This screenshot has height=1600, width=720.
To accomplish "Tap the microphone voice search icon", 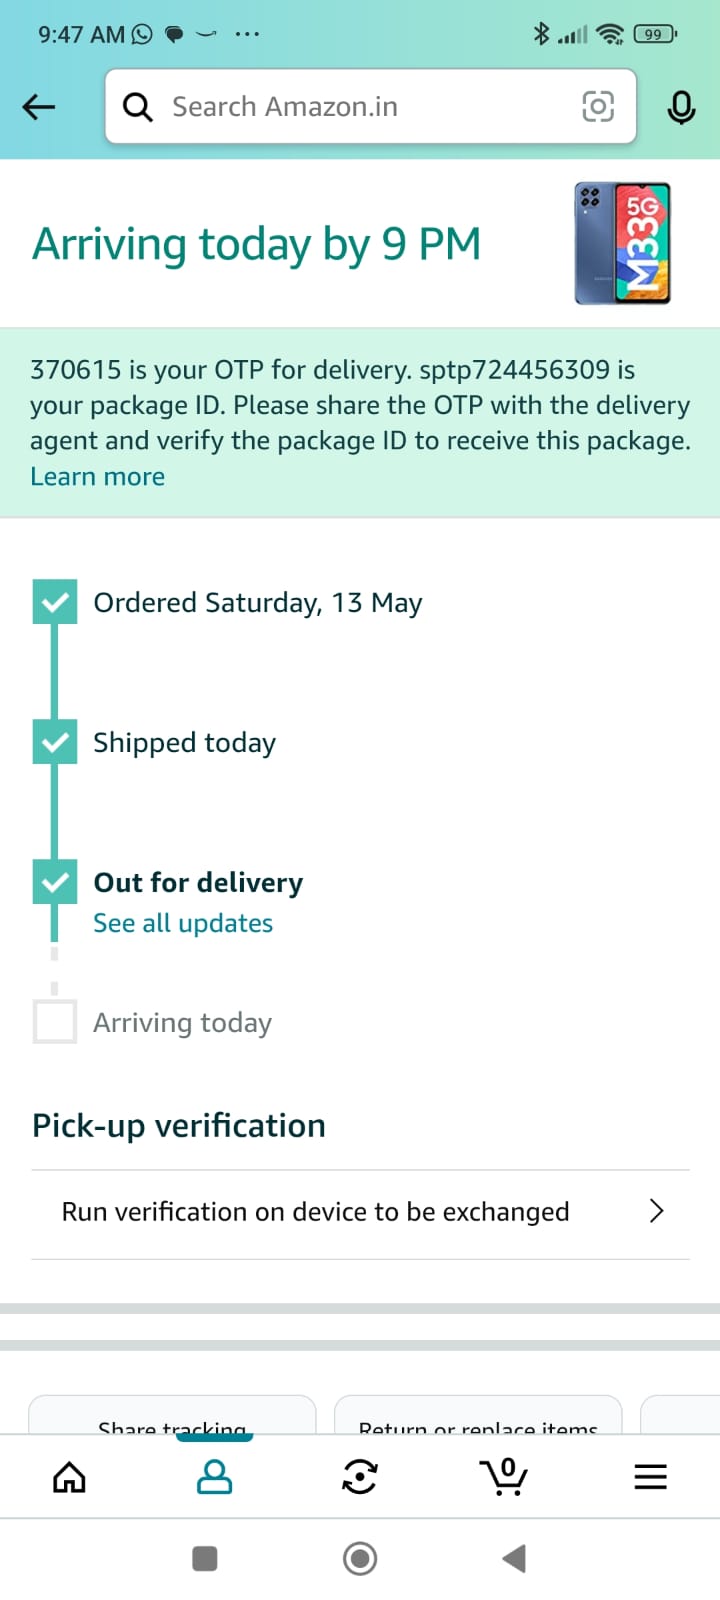I will 681,107.
